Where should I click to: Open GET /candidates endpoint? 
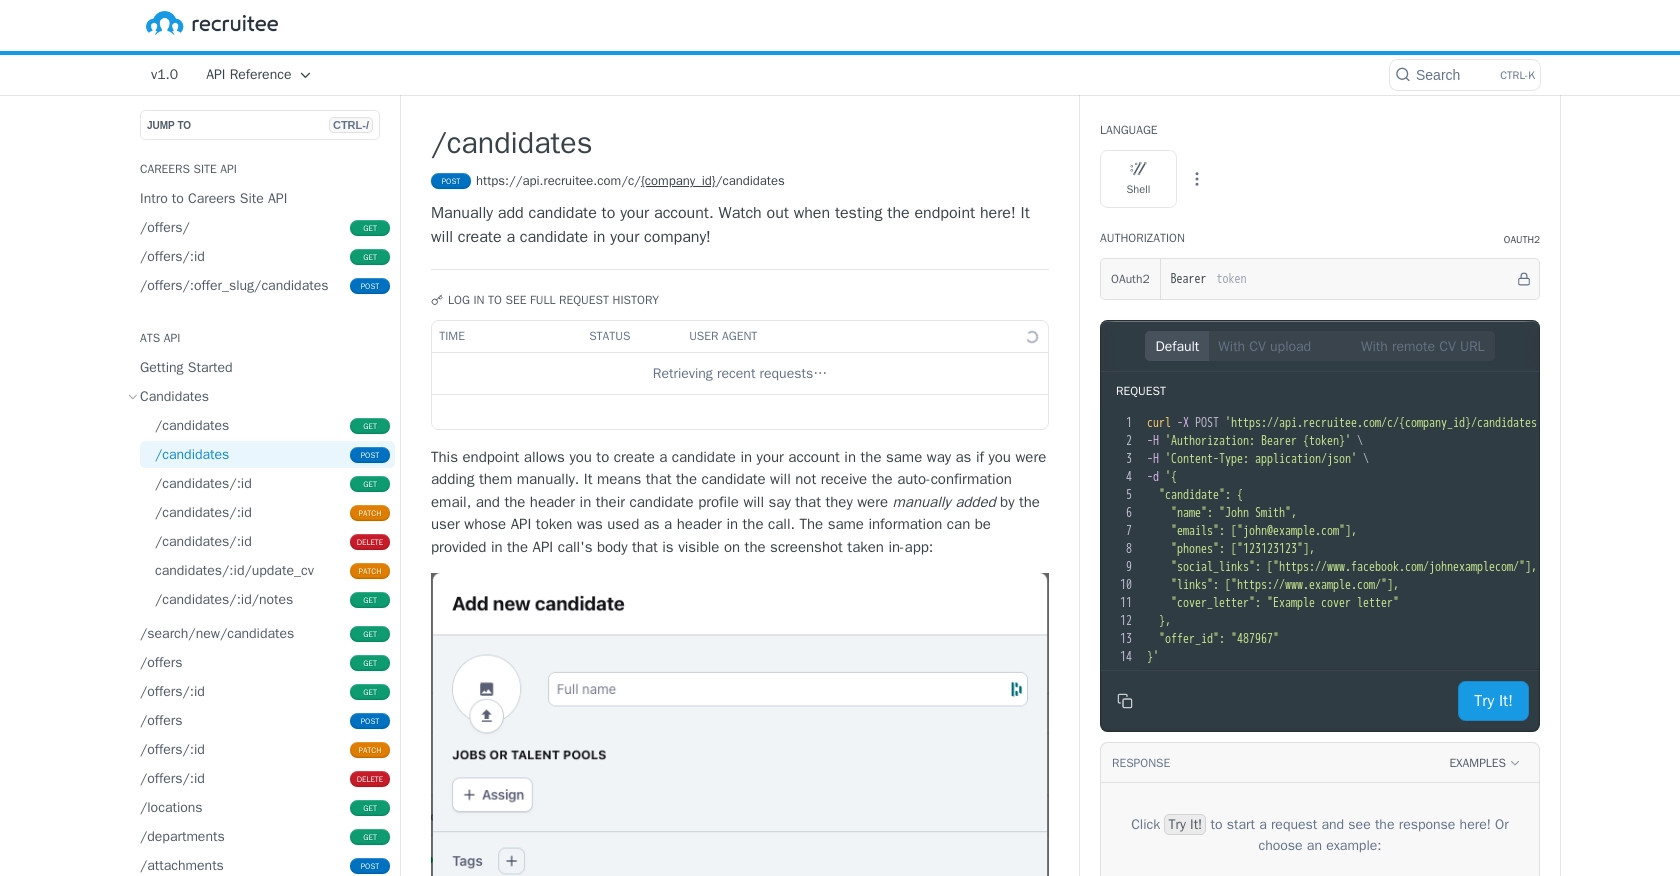coord(267,426)
